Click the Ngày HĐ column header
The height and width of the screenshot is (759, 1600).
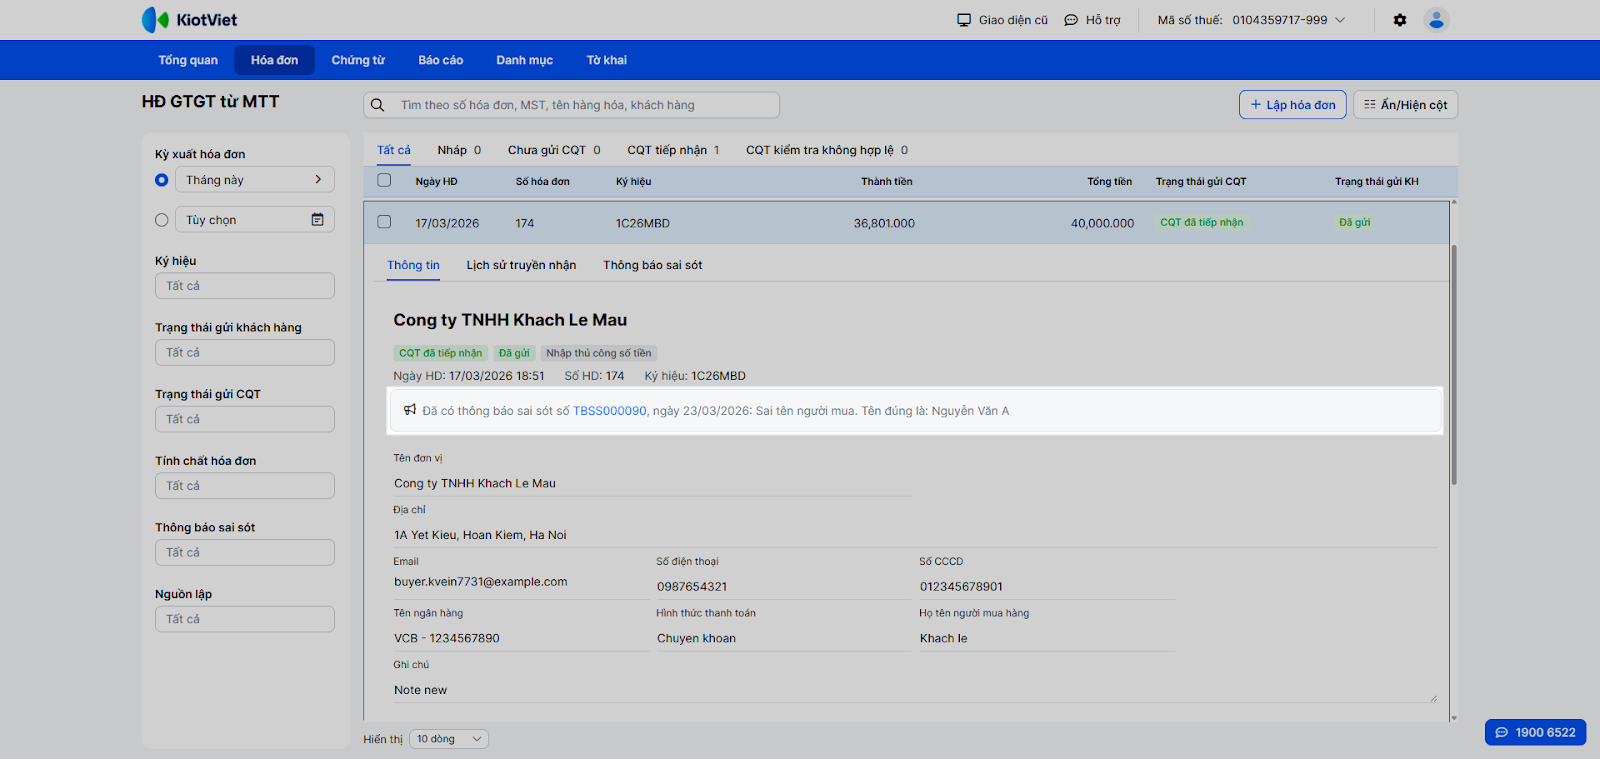[436, 182]
